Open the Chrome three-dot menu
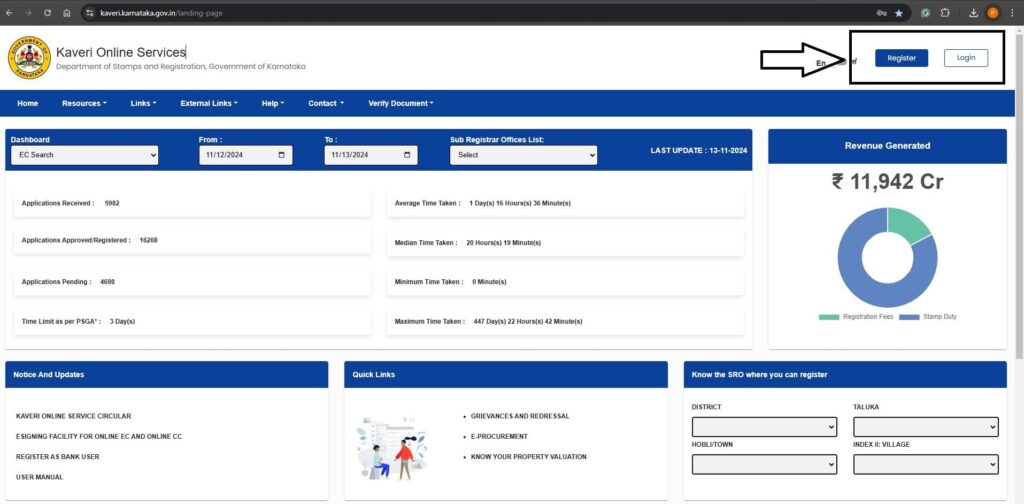Viewport: 1024px width, 504px height. [1012, 13]
